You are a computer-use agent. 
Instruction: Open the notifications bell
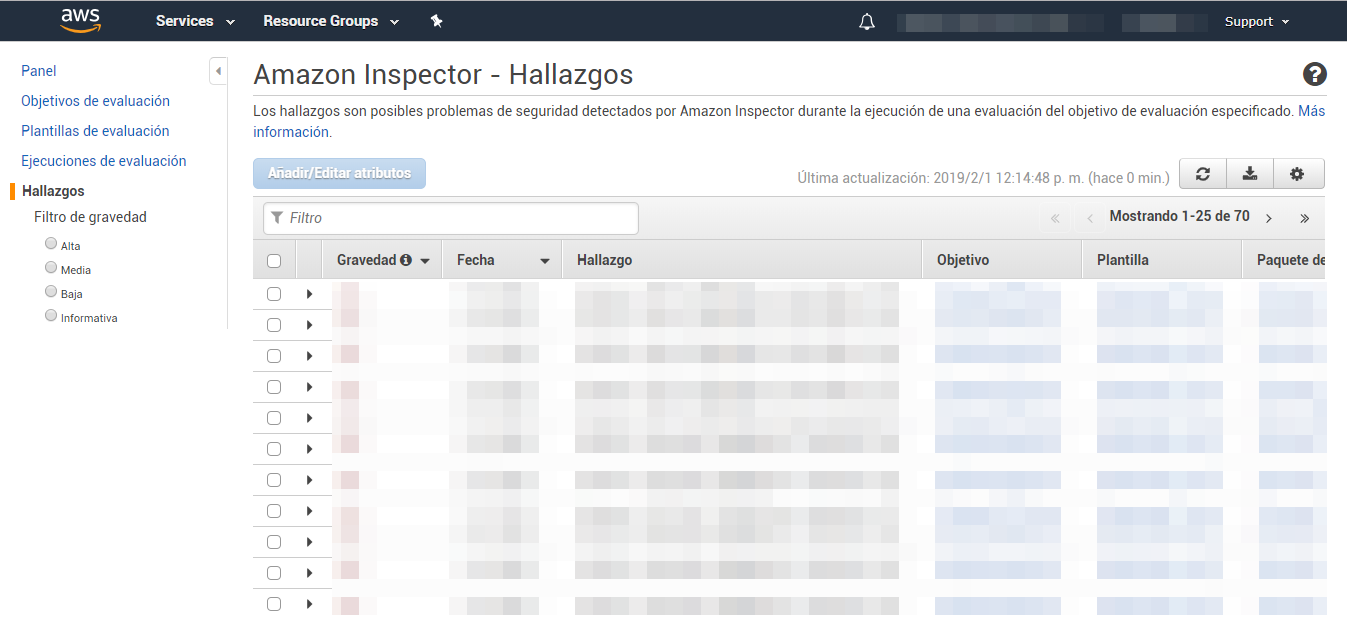click(x=867, y=22)
